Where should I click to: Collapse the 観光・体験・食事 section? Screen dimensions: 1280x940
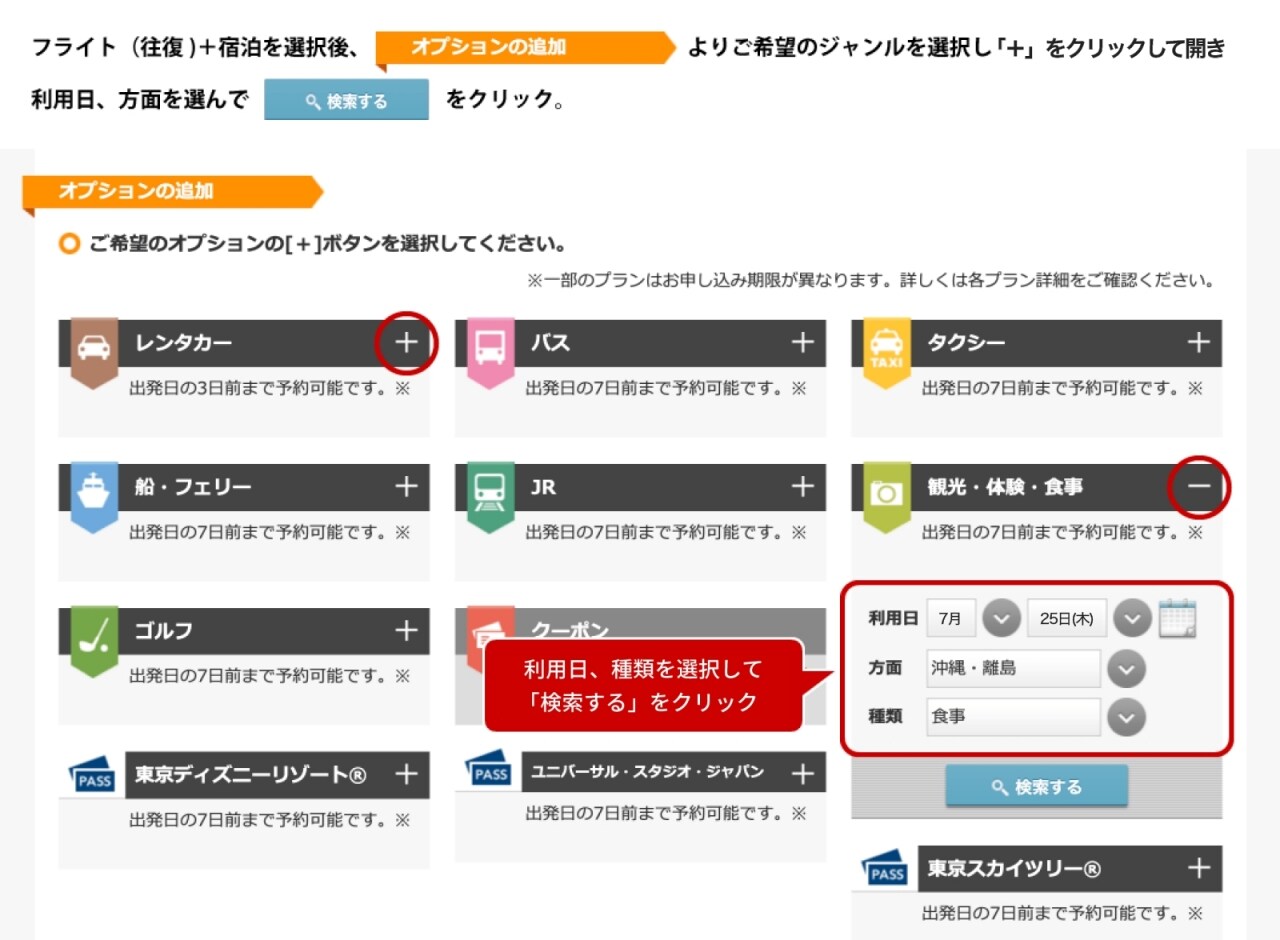(x=1198, y=487)
